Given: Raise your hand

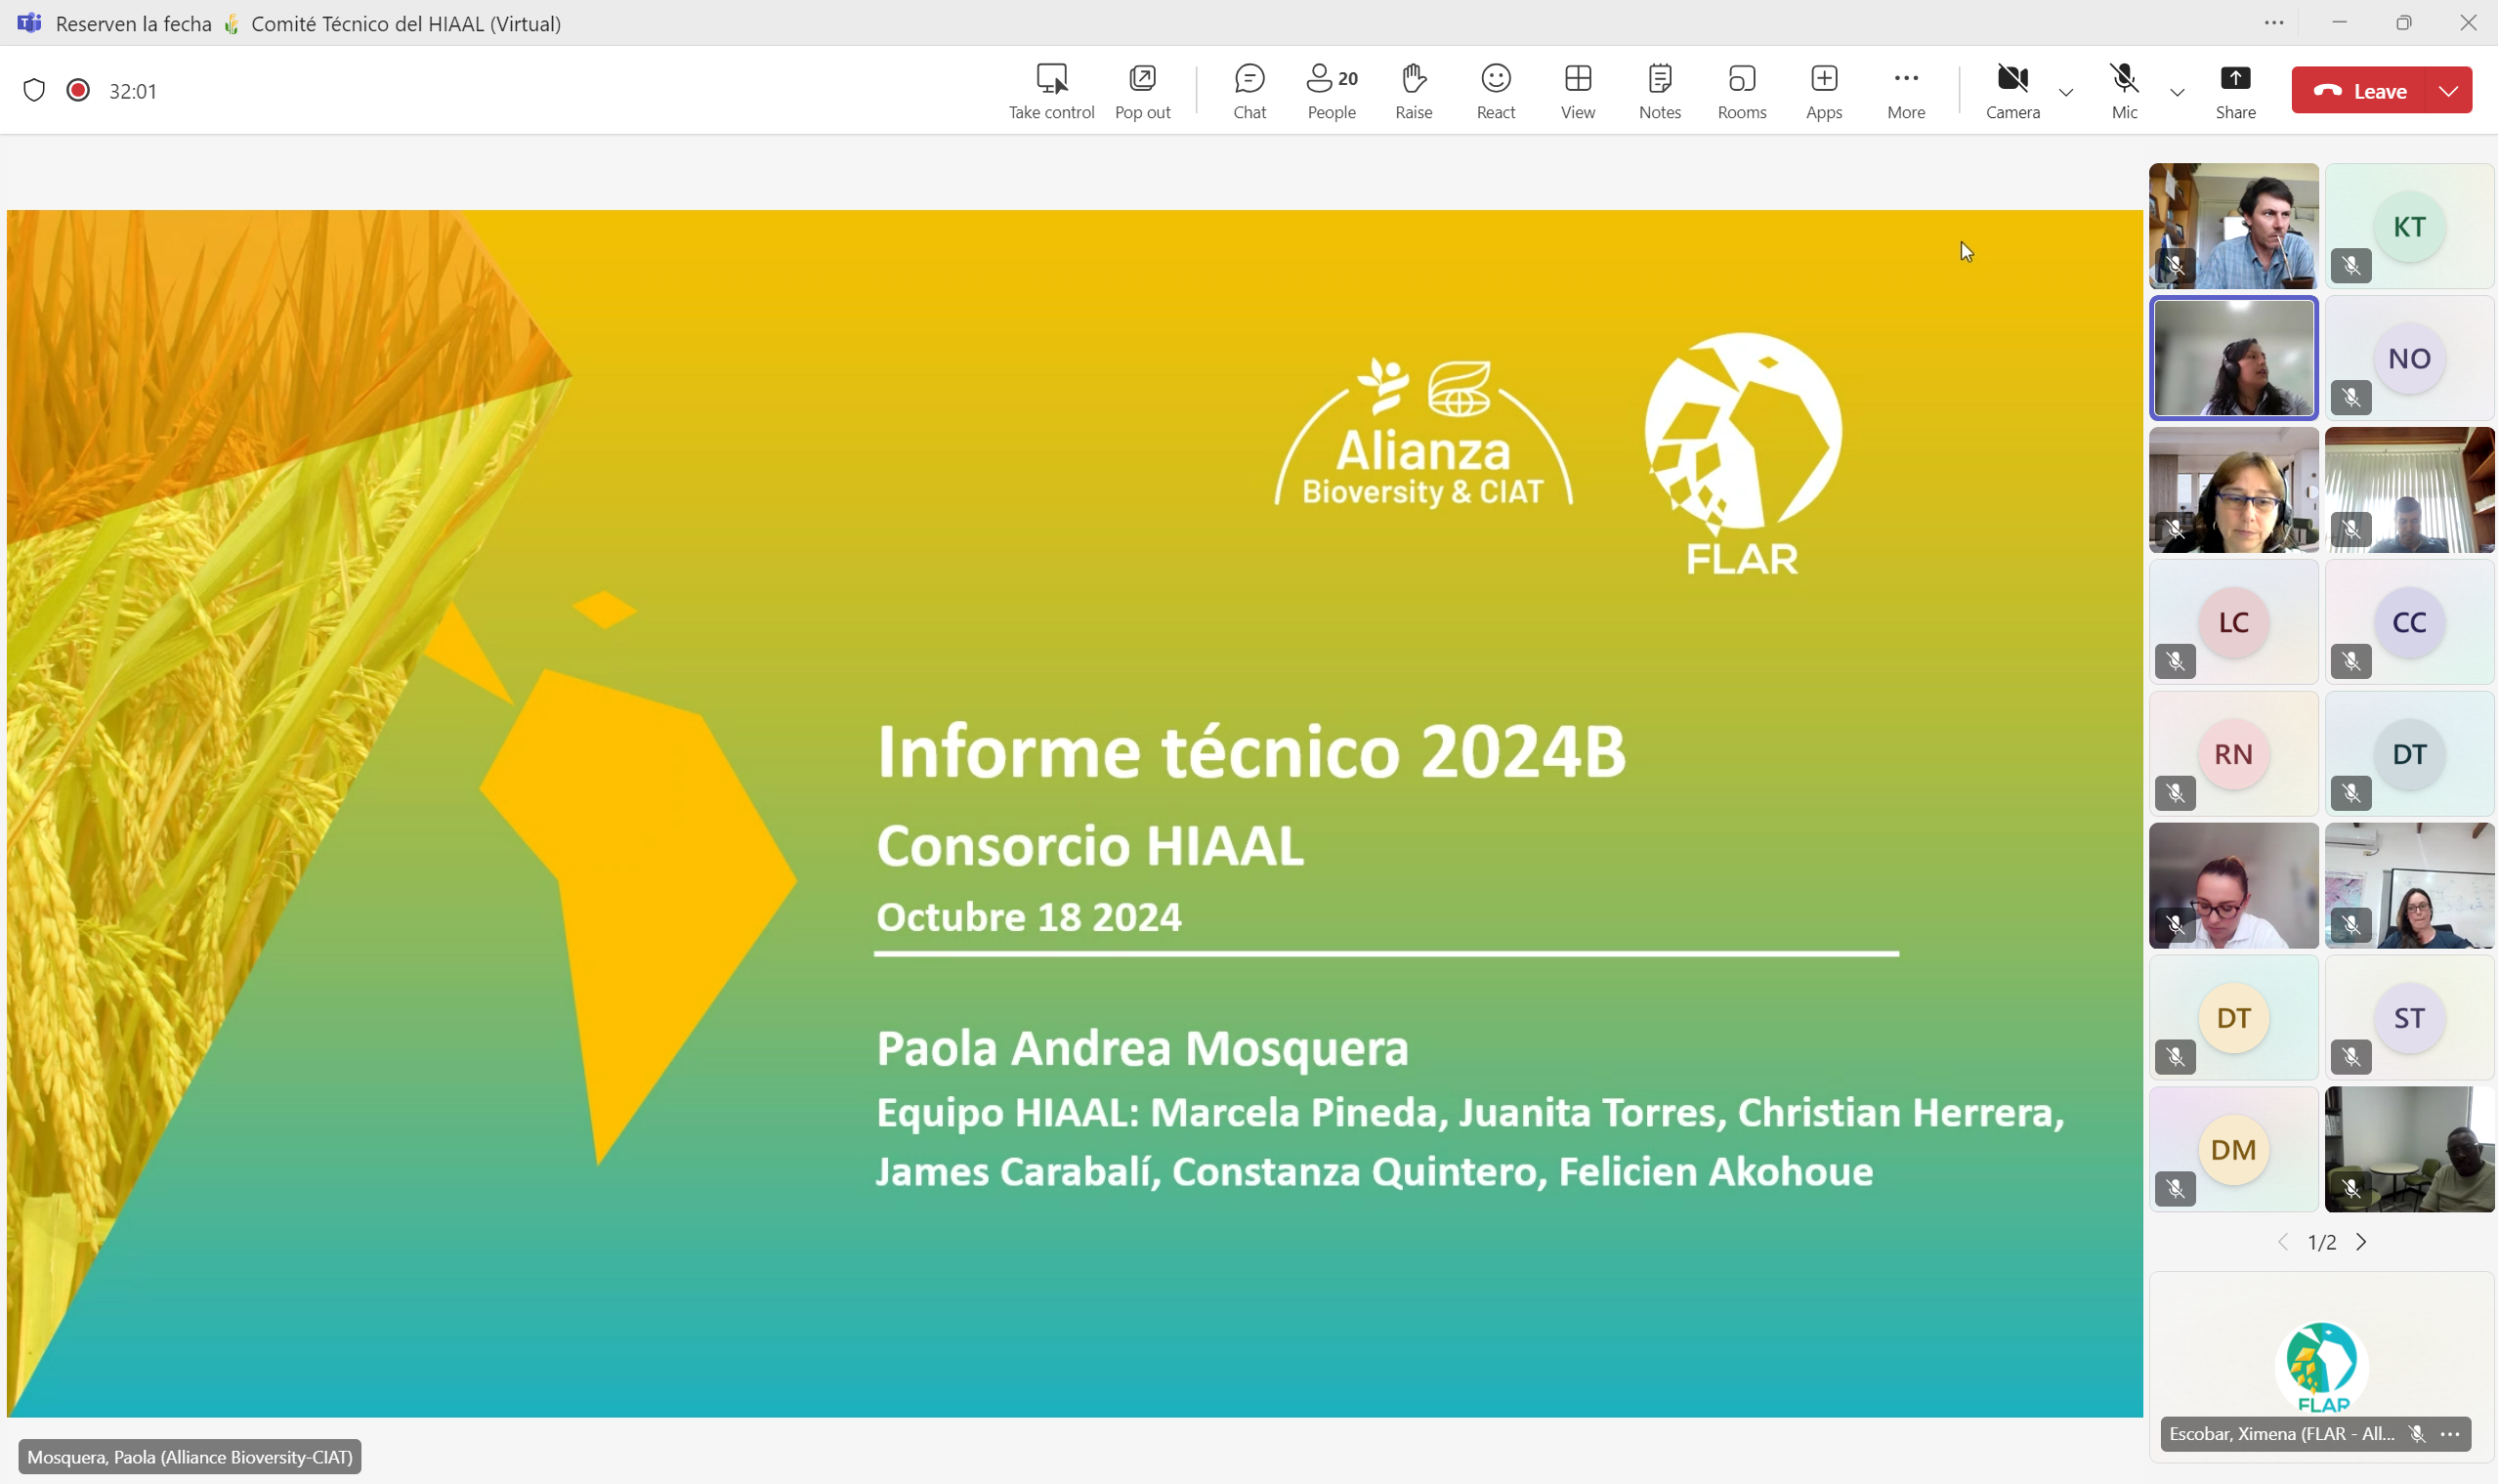Looking at the screenshot, I should pos(1413,91).
